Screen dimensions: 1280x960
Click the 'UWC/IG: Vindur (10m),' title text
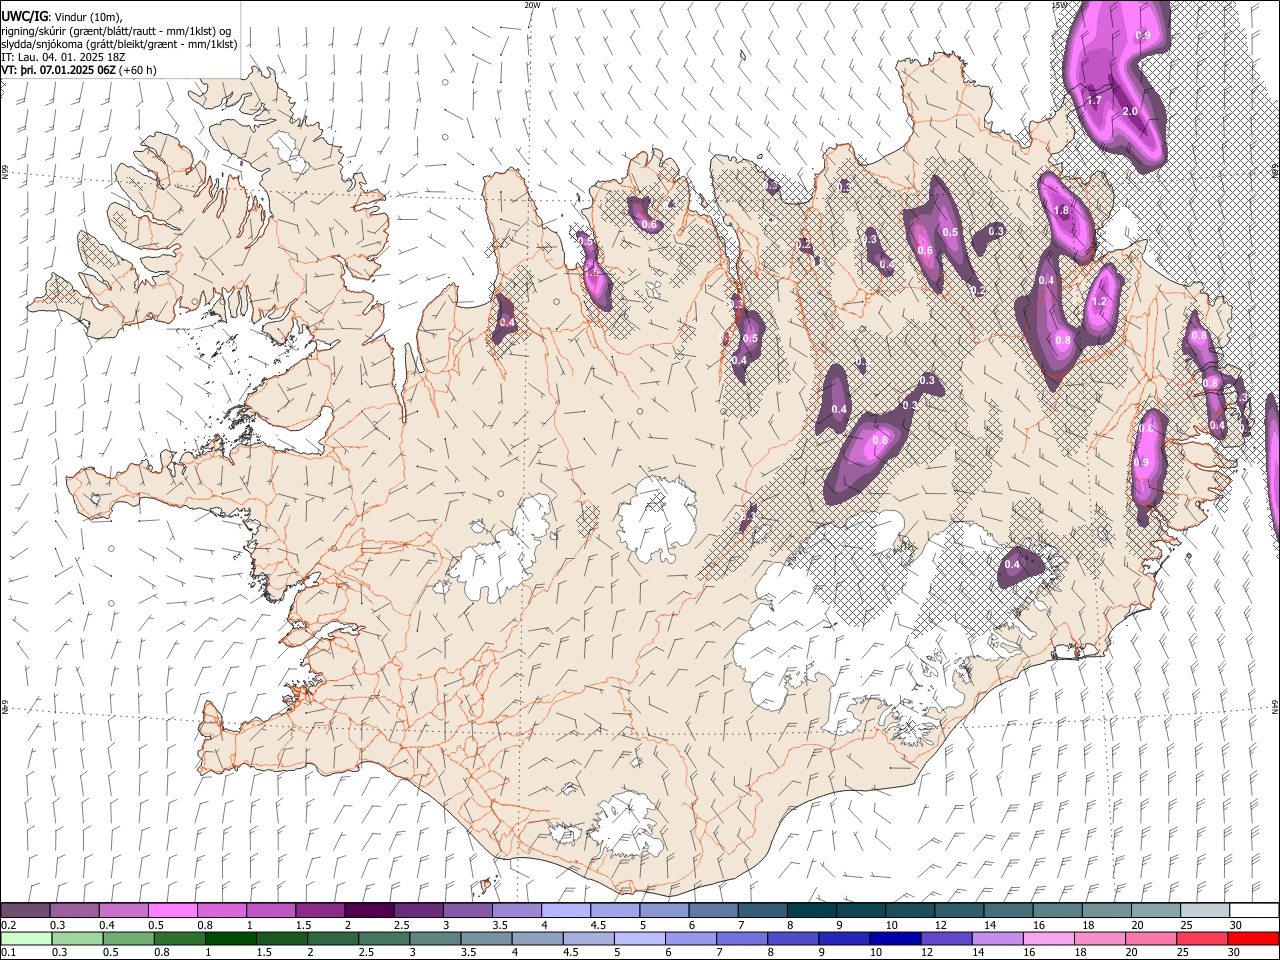(x=62, y=17)
